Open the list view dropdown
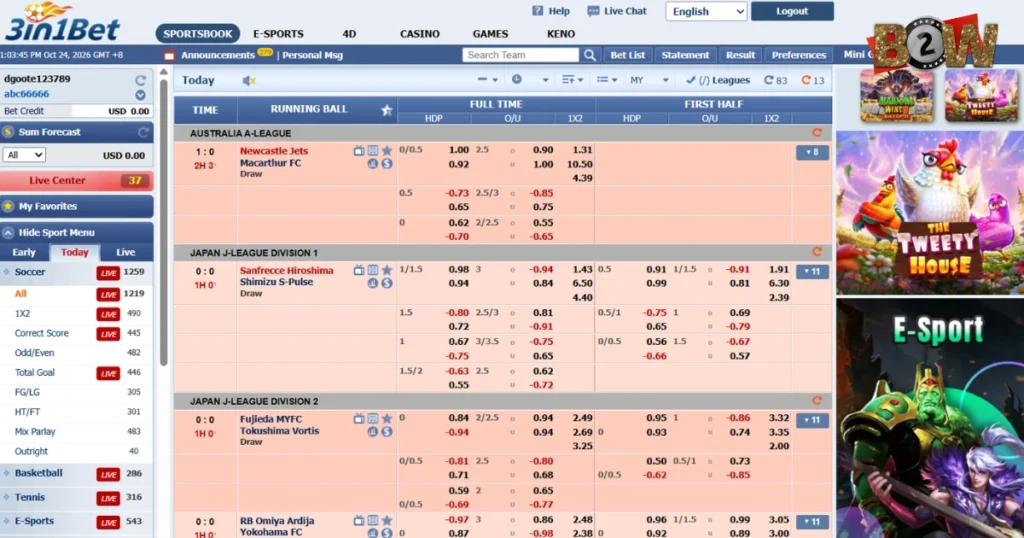This screenshot has height=538, width=1024. pos(607,80)
